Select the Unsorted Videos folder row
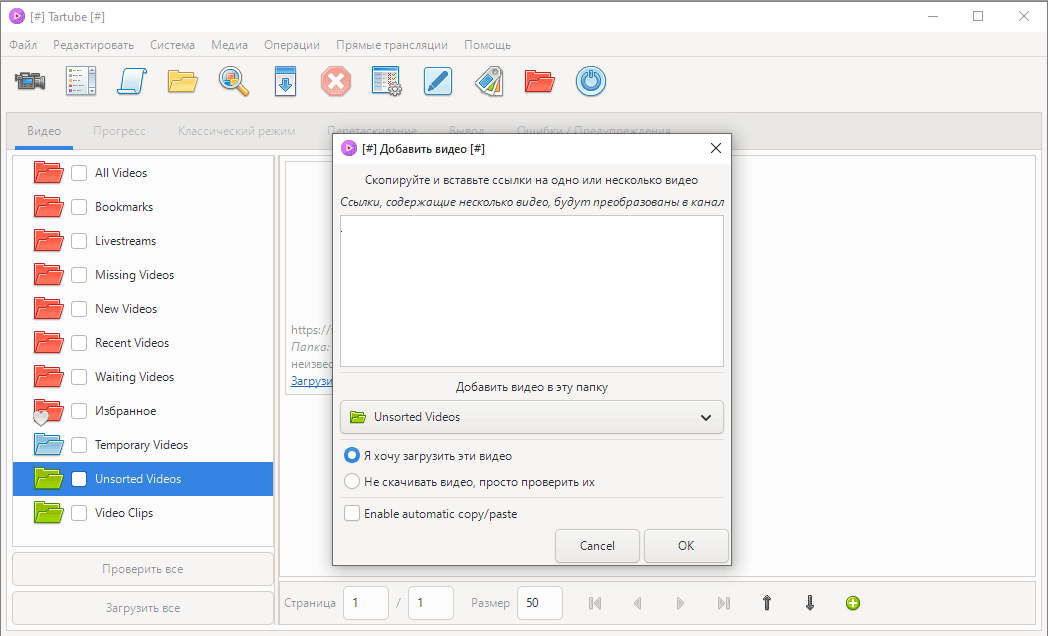 [143, 479]
